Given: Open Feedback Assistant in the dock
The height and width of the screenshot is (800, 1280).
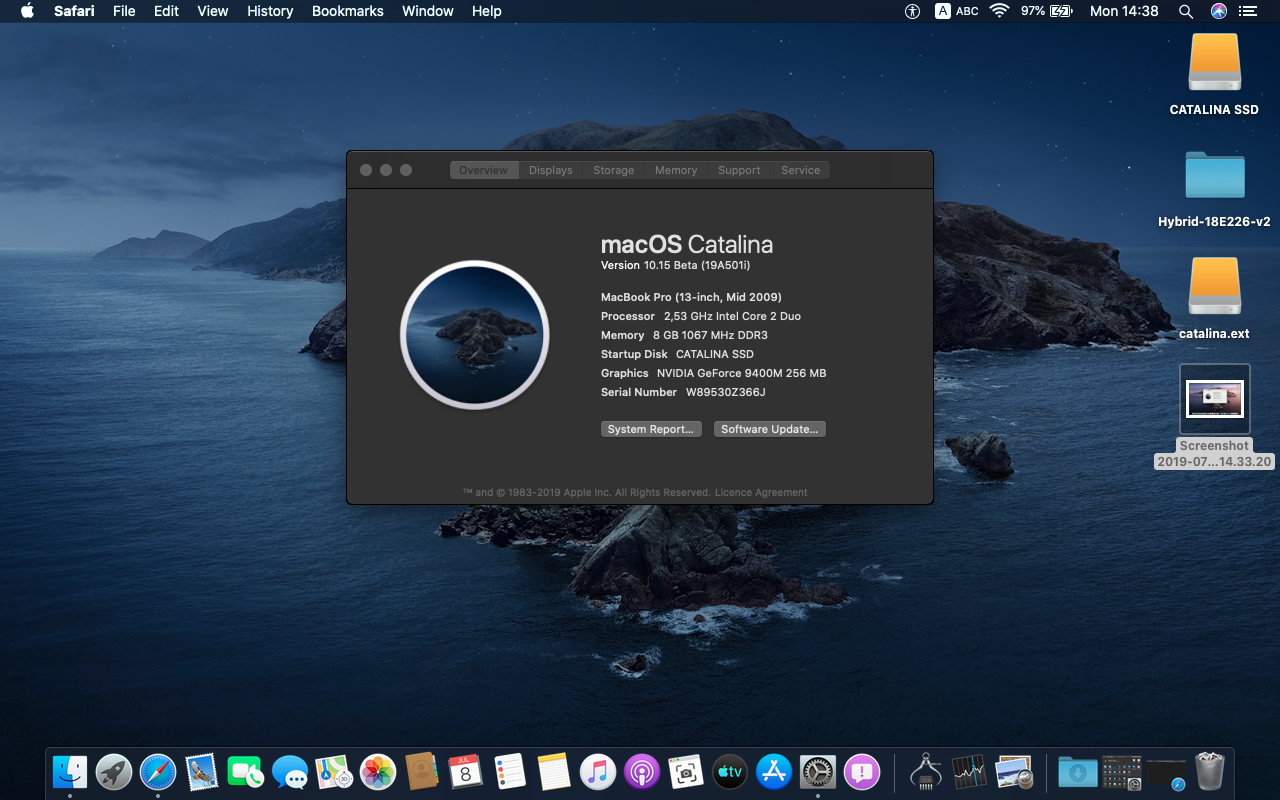Looking at the screenshot, I should (x=861, y=771).
